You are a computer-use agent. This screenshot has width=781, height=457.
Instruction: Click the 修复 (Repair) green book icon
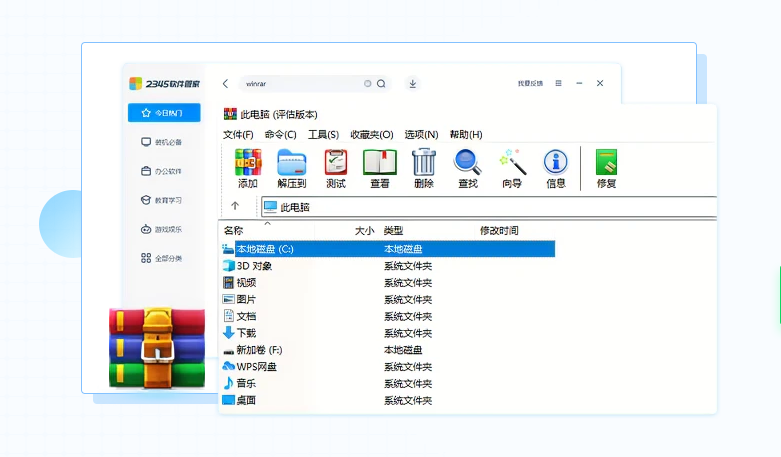pos(606,162)
